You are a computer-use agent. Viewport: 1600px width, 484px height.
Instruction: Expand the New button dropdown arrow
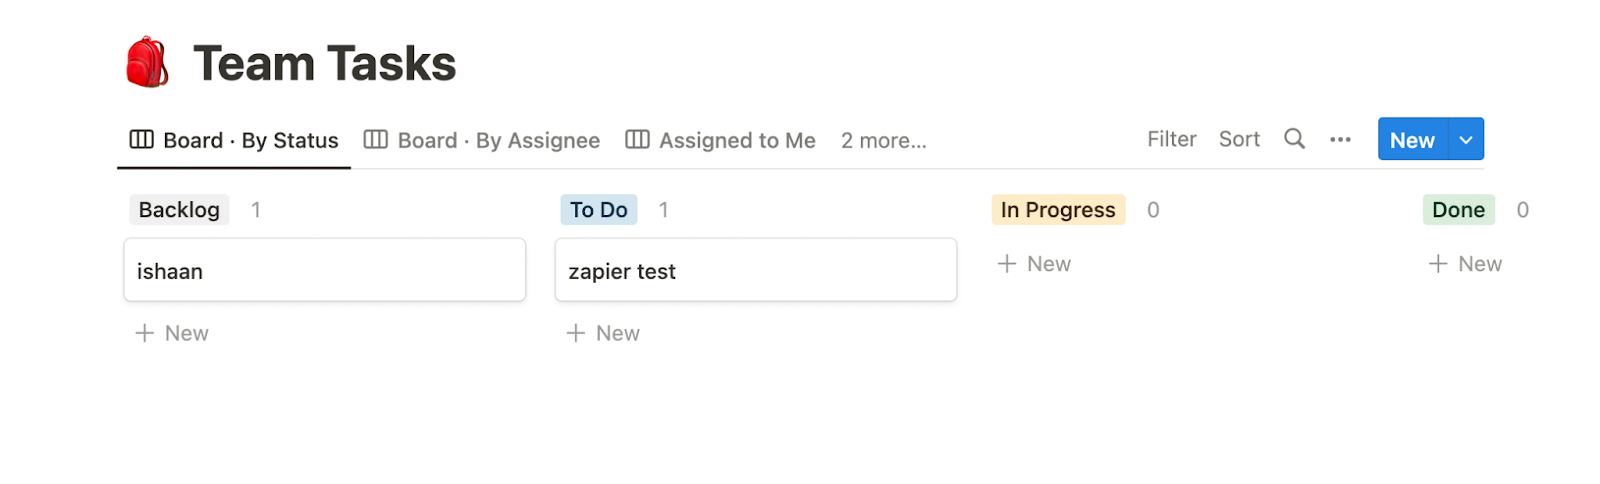click(1466, 140)
